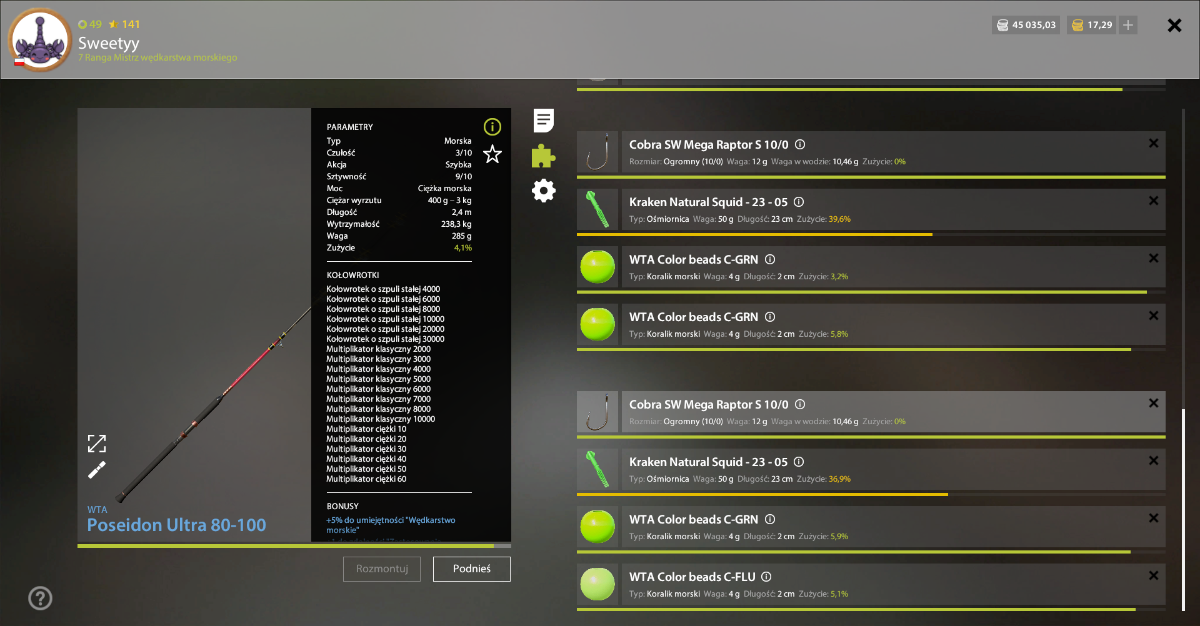Remove the WTA Color beads C-FLU item
Image resolution: width=1200 pixels, height=626 pixels.
(x=1154, y=576)
